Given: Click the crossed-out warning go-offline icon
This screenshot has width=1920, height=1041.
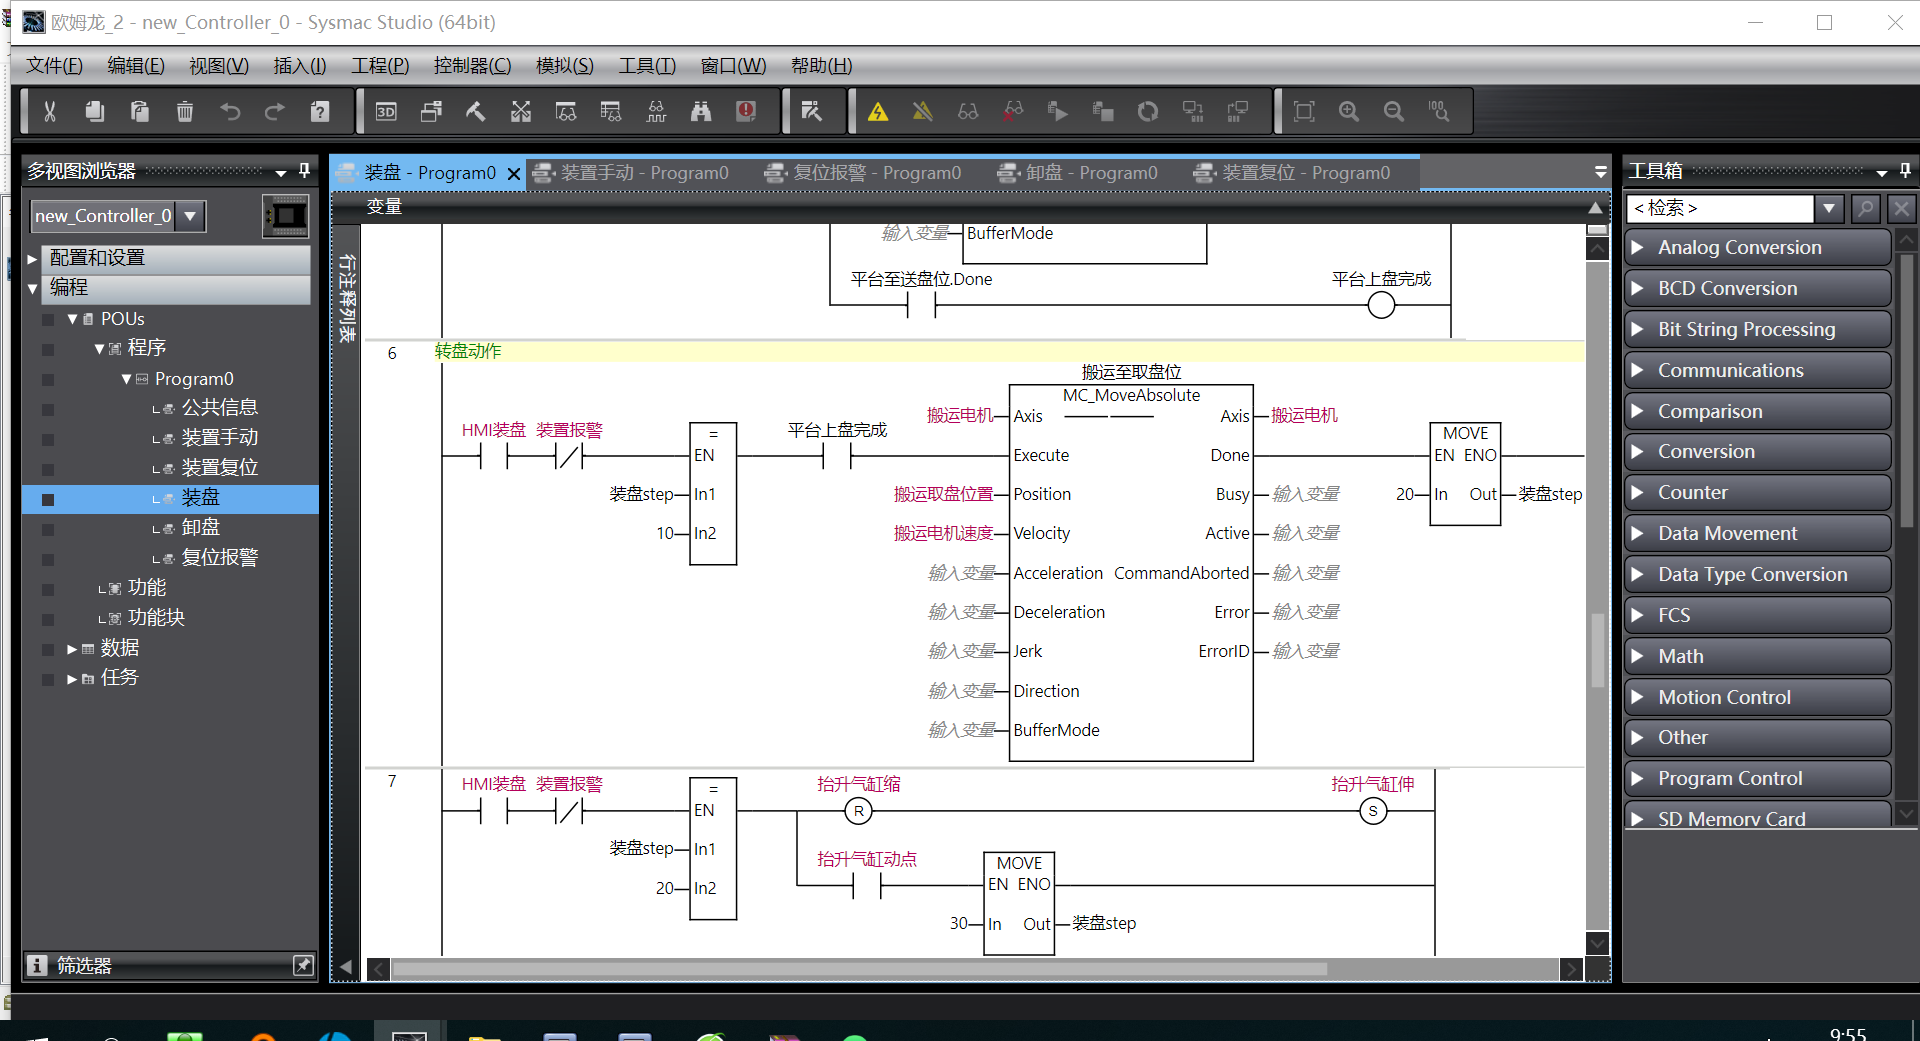Looking at the screenshot, I should pyautogui.click(x=923, y=111).
